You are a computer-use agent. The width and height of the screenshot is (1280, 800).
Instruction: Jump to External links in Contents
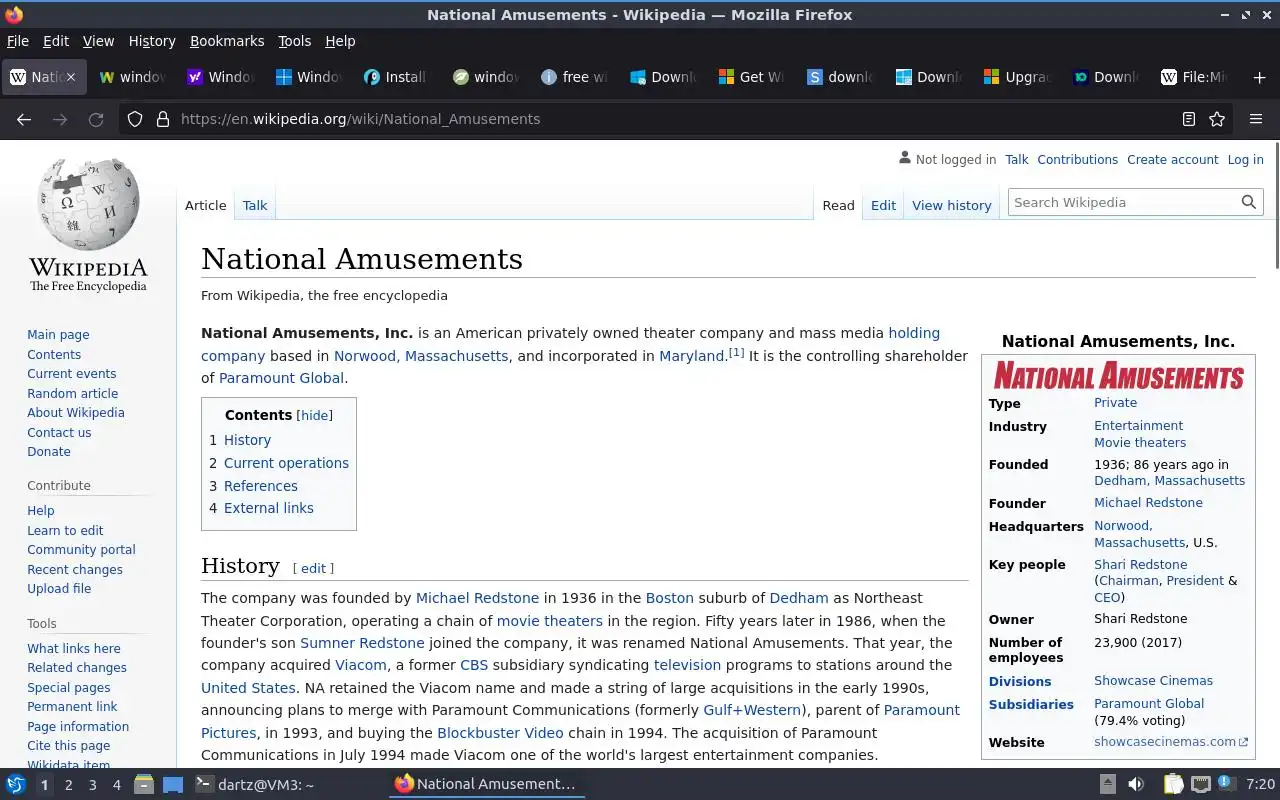tap(269, 508)
